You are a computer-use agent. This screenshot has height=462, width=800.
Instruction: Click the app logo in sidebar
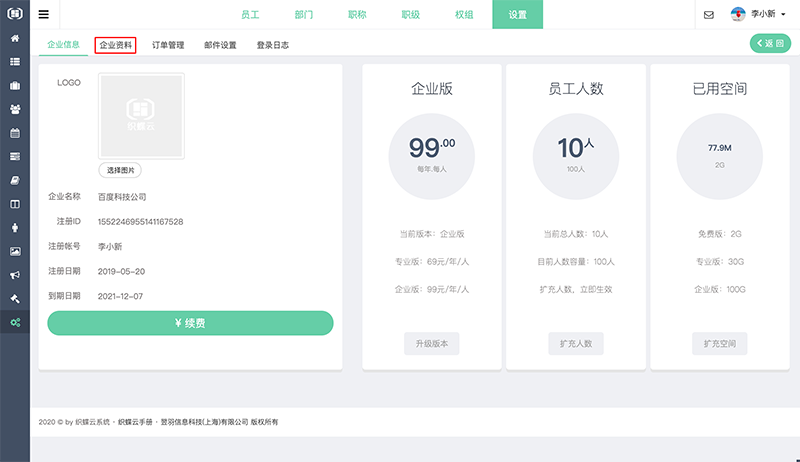point(15,13)
